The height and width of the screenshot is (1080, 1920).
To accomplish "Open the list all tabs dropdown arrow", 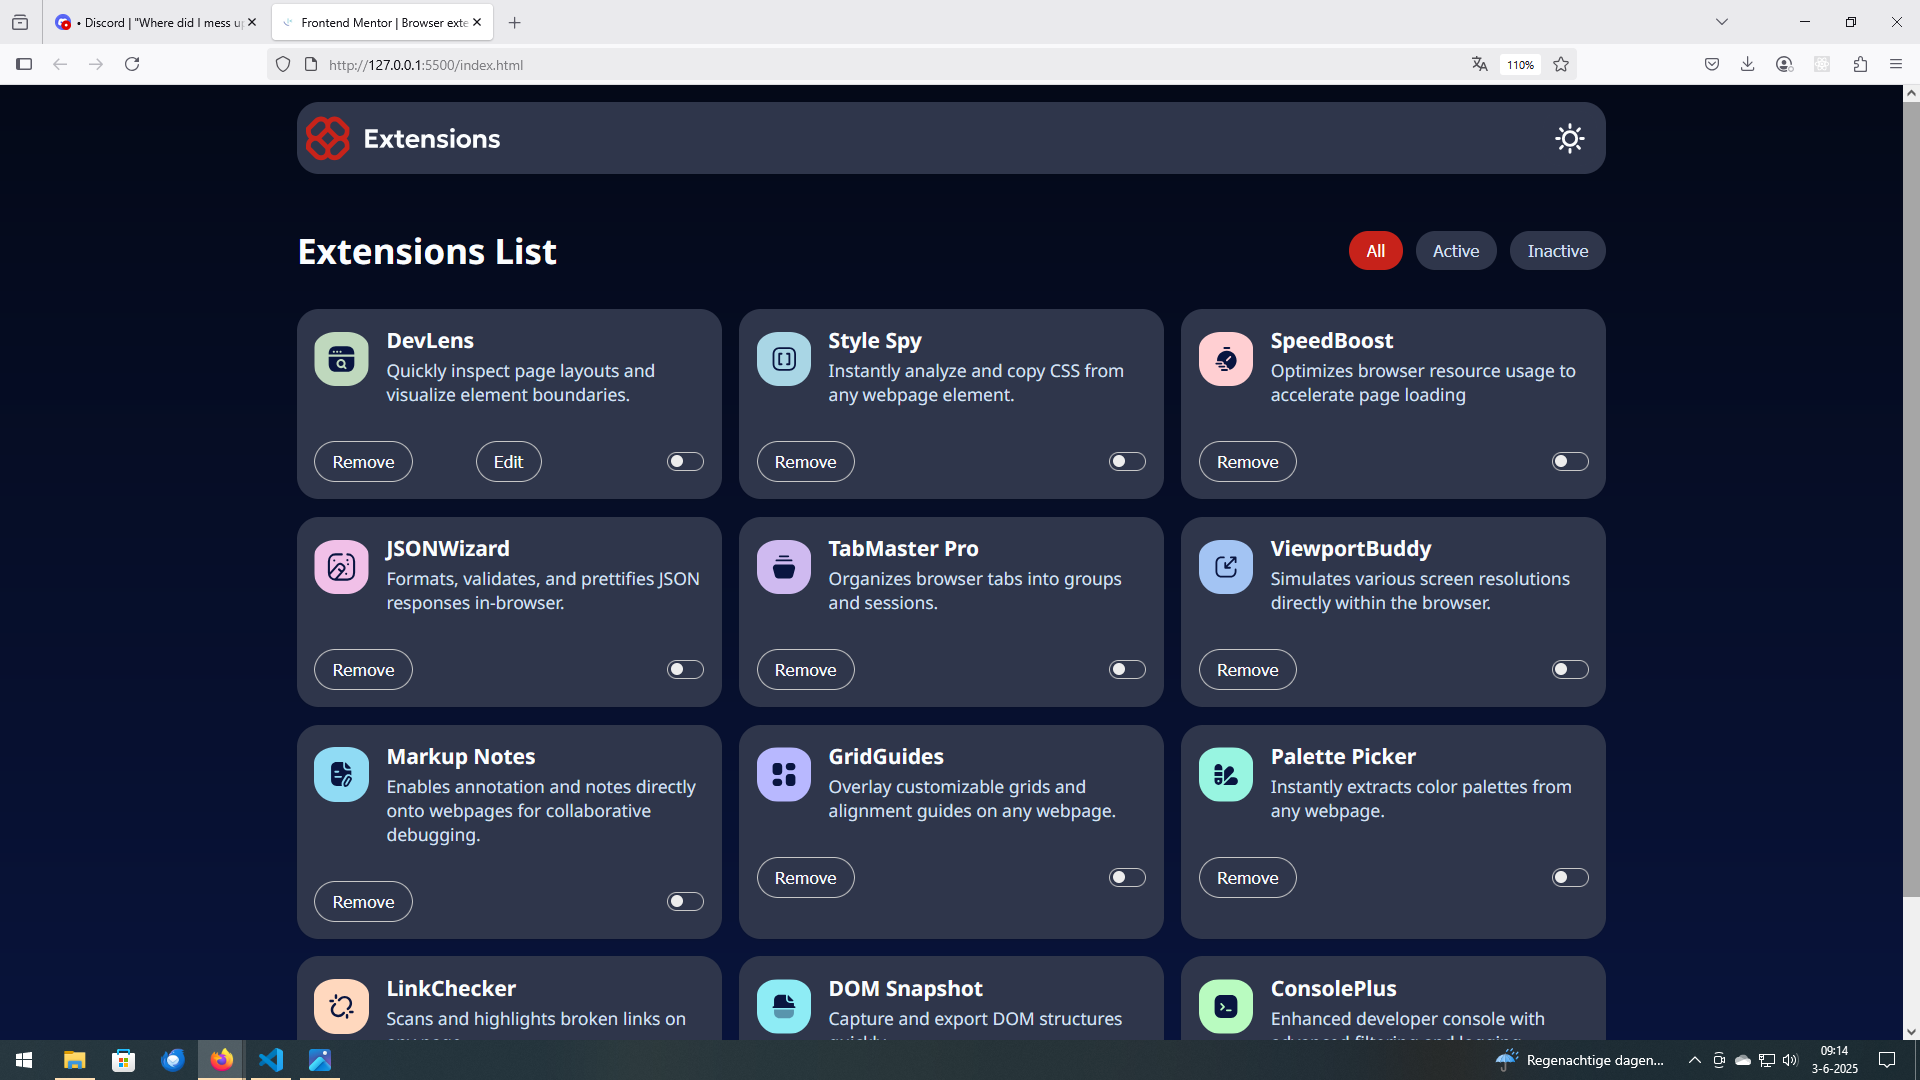I will tap(1721, 22).
